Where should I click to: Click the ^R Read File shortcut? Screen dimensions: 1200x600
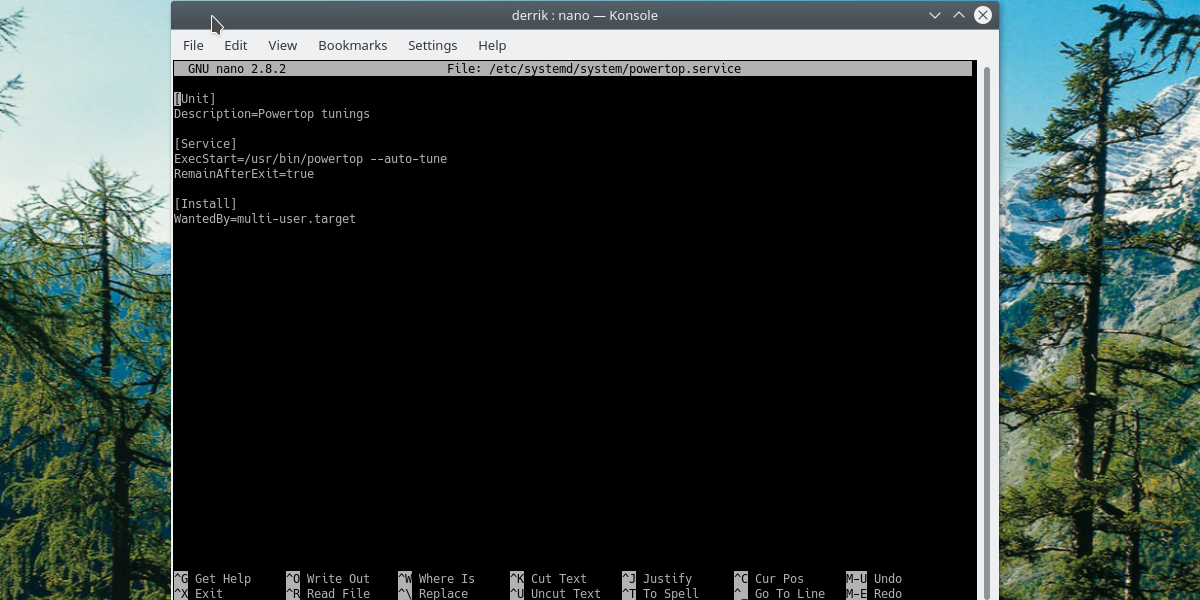point(328,593)
